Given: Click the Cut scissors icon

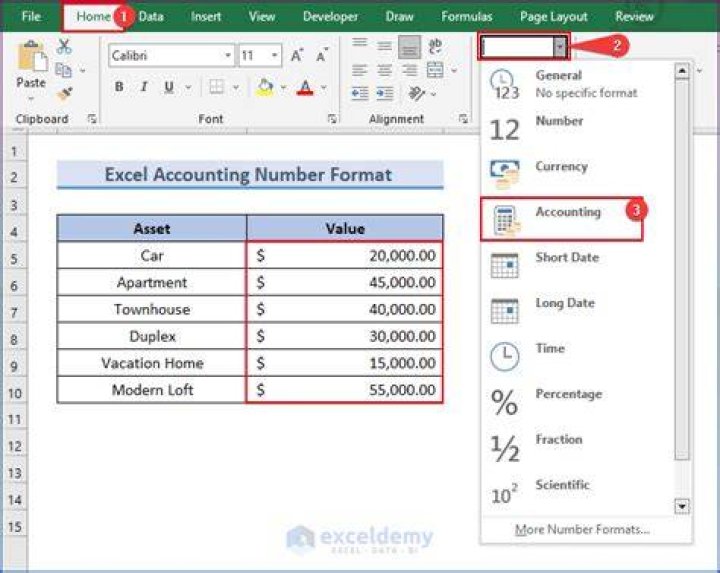Looking at the screenshot, I should point(64,47).
